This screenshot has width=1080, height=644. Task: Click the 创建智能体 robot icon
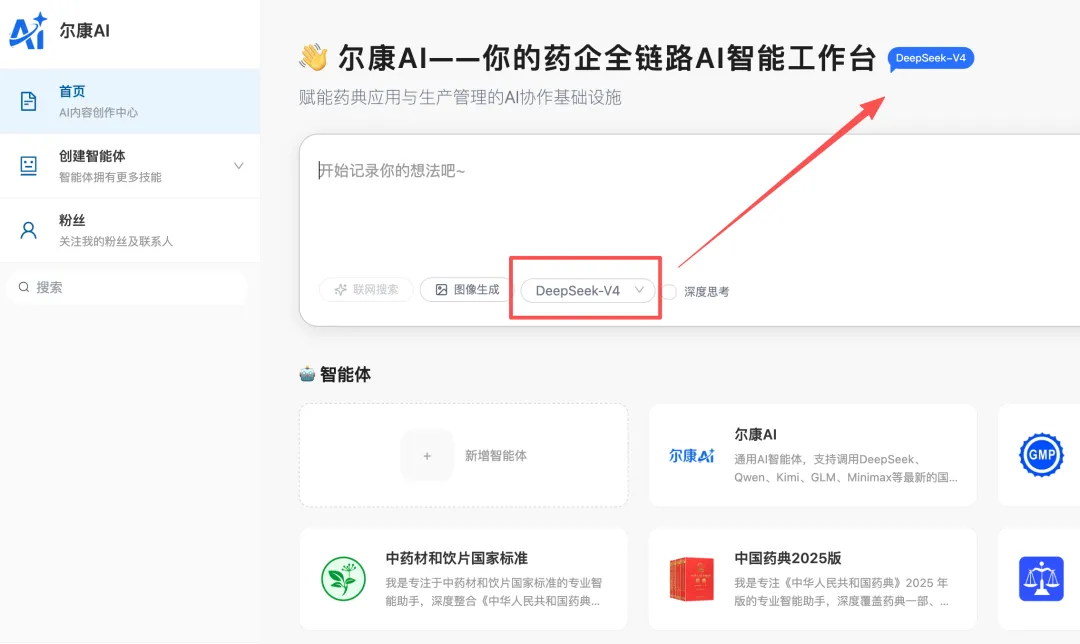[x=28, y=166]
